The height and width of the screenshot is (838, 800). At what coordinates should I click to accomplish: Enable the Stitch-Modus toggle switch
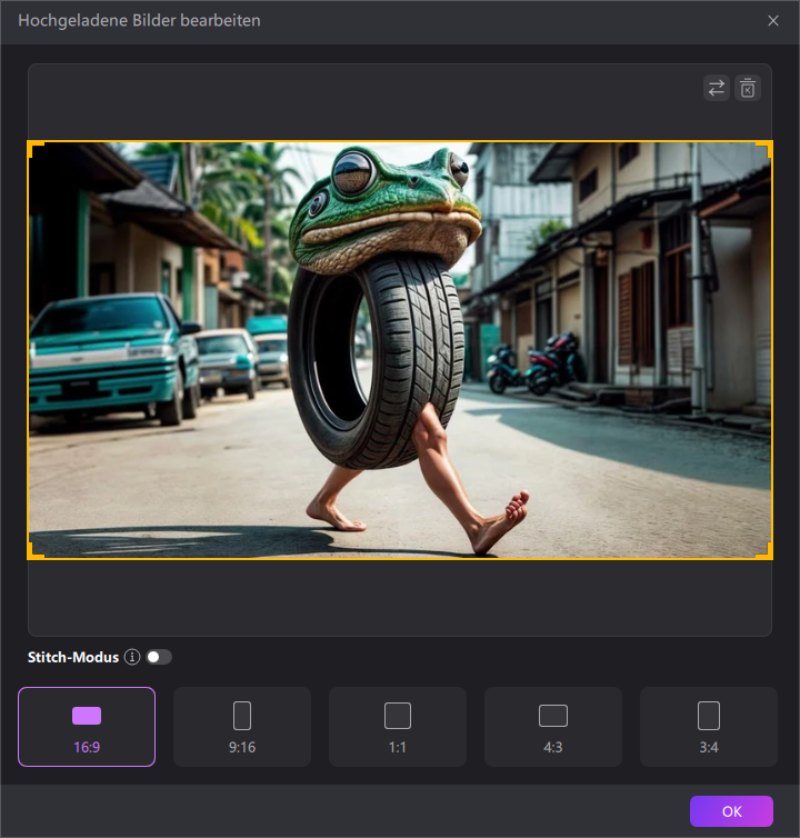coord(159,657)
